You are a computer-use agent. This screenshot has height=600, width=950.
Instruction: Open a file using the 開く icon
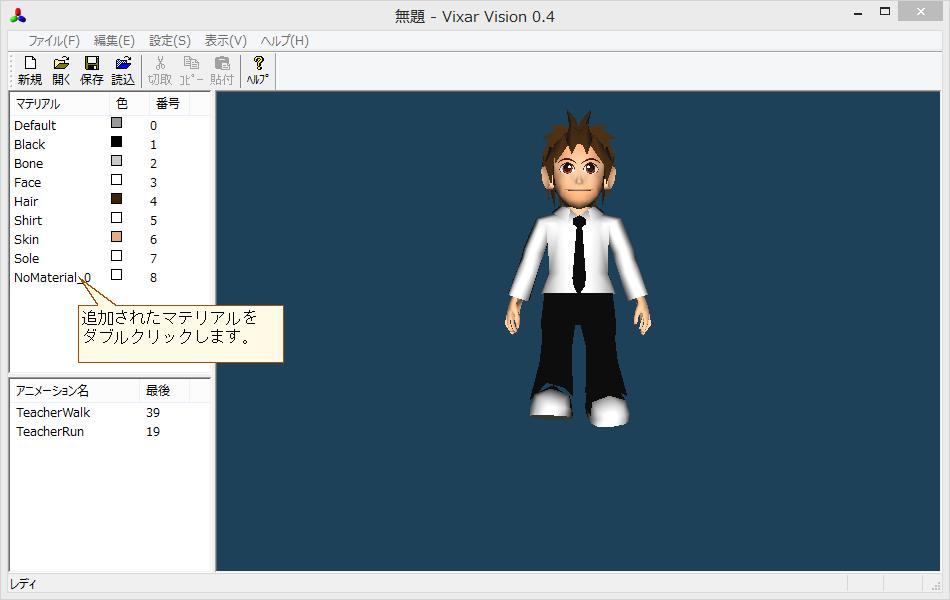coord(60,68)
